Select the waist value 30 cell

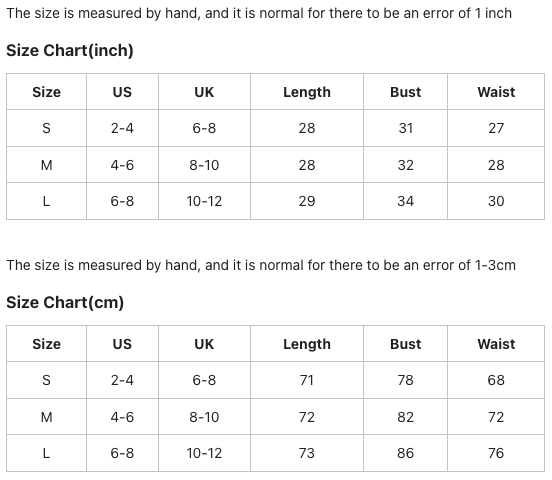(x=496, y=201)
